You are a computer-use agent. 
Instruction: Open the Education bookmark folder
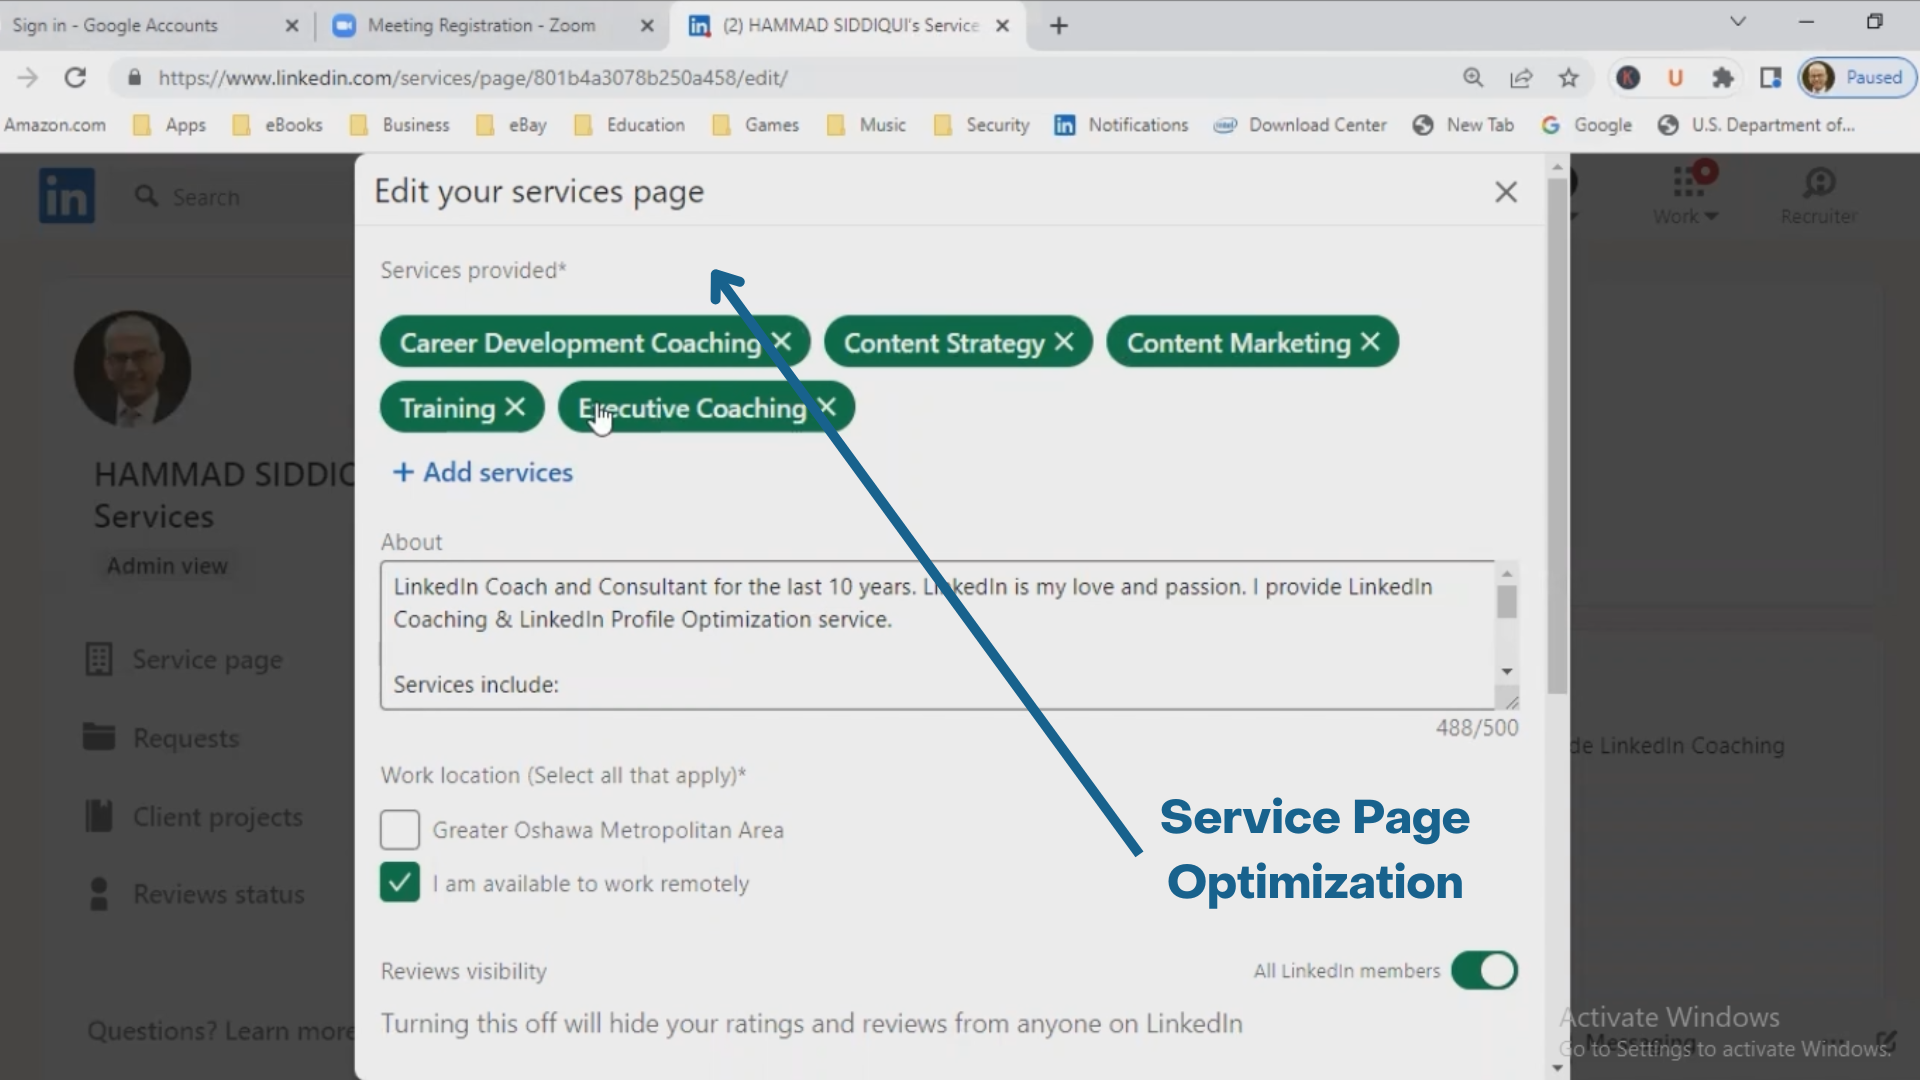(630, 125)
